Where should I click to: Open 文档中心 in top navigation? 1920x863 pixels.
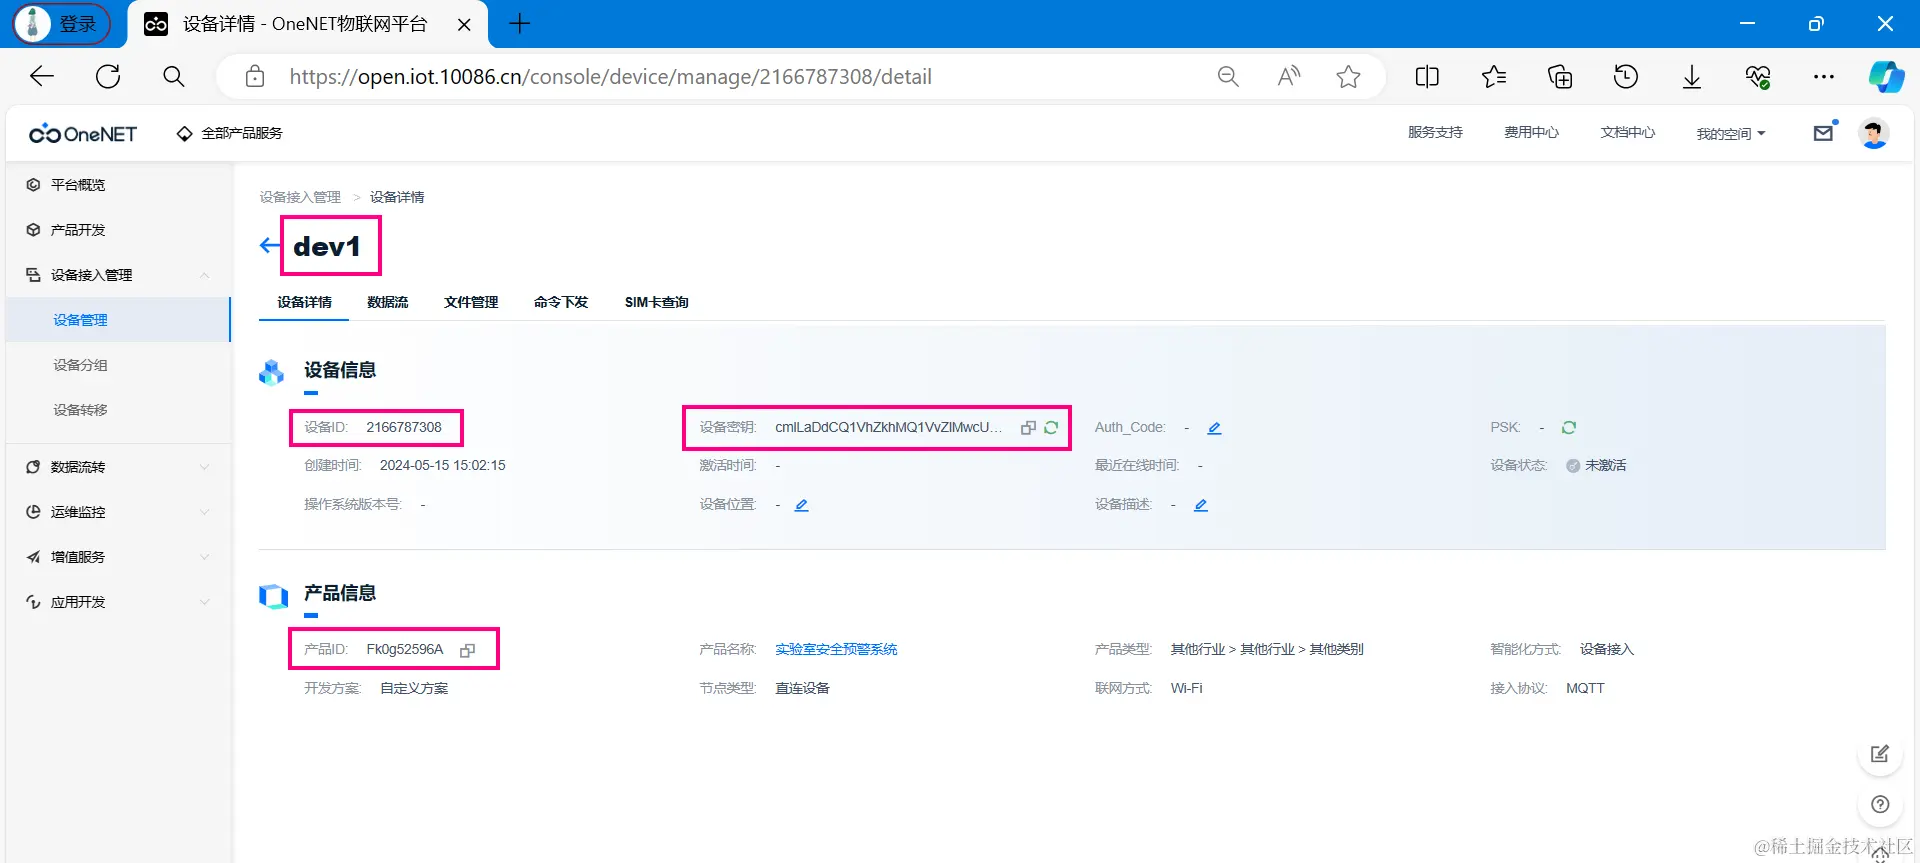(1627, 133)
